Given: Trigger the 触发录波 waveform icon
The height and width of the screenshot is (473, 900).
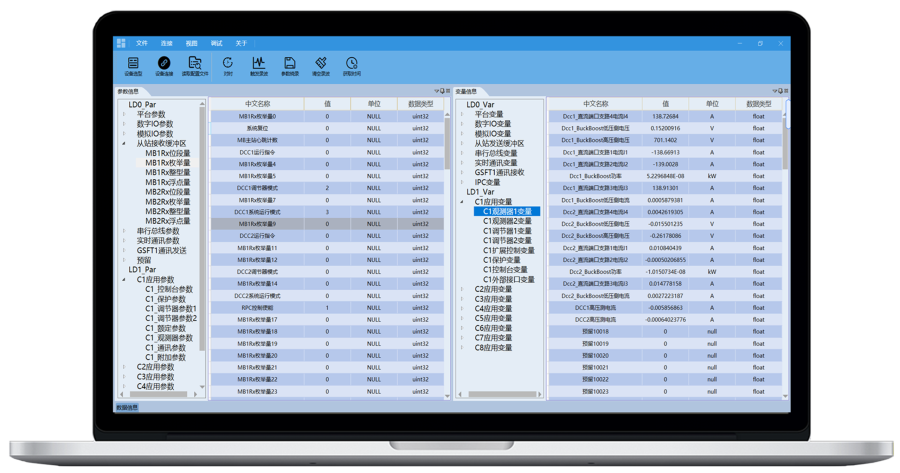Looking at the screenshot, I should (x=258, y=65).
